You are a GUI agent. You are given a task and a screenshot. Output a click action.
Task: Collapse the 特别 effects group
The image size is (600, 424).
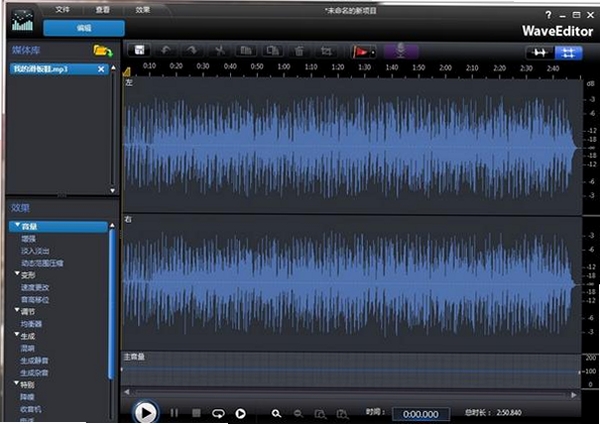tap(17, 383)
